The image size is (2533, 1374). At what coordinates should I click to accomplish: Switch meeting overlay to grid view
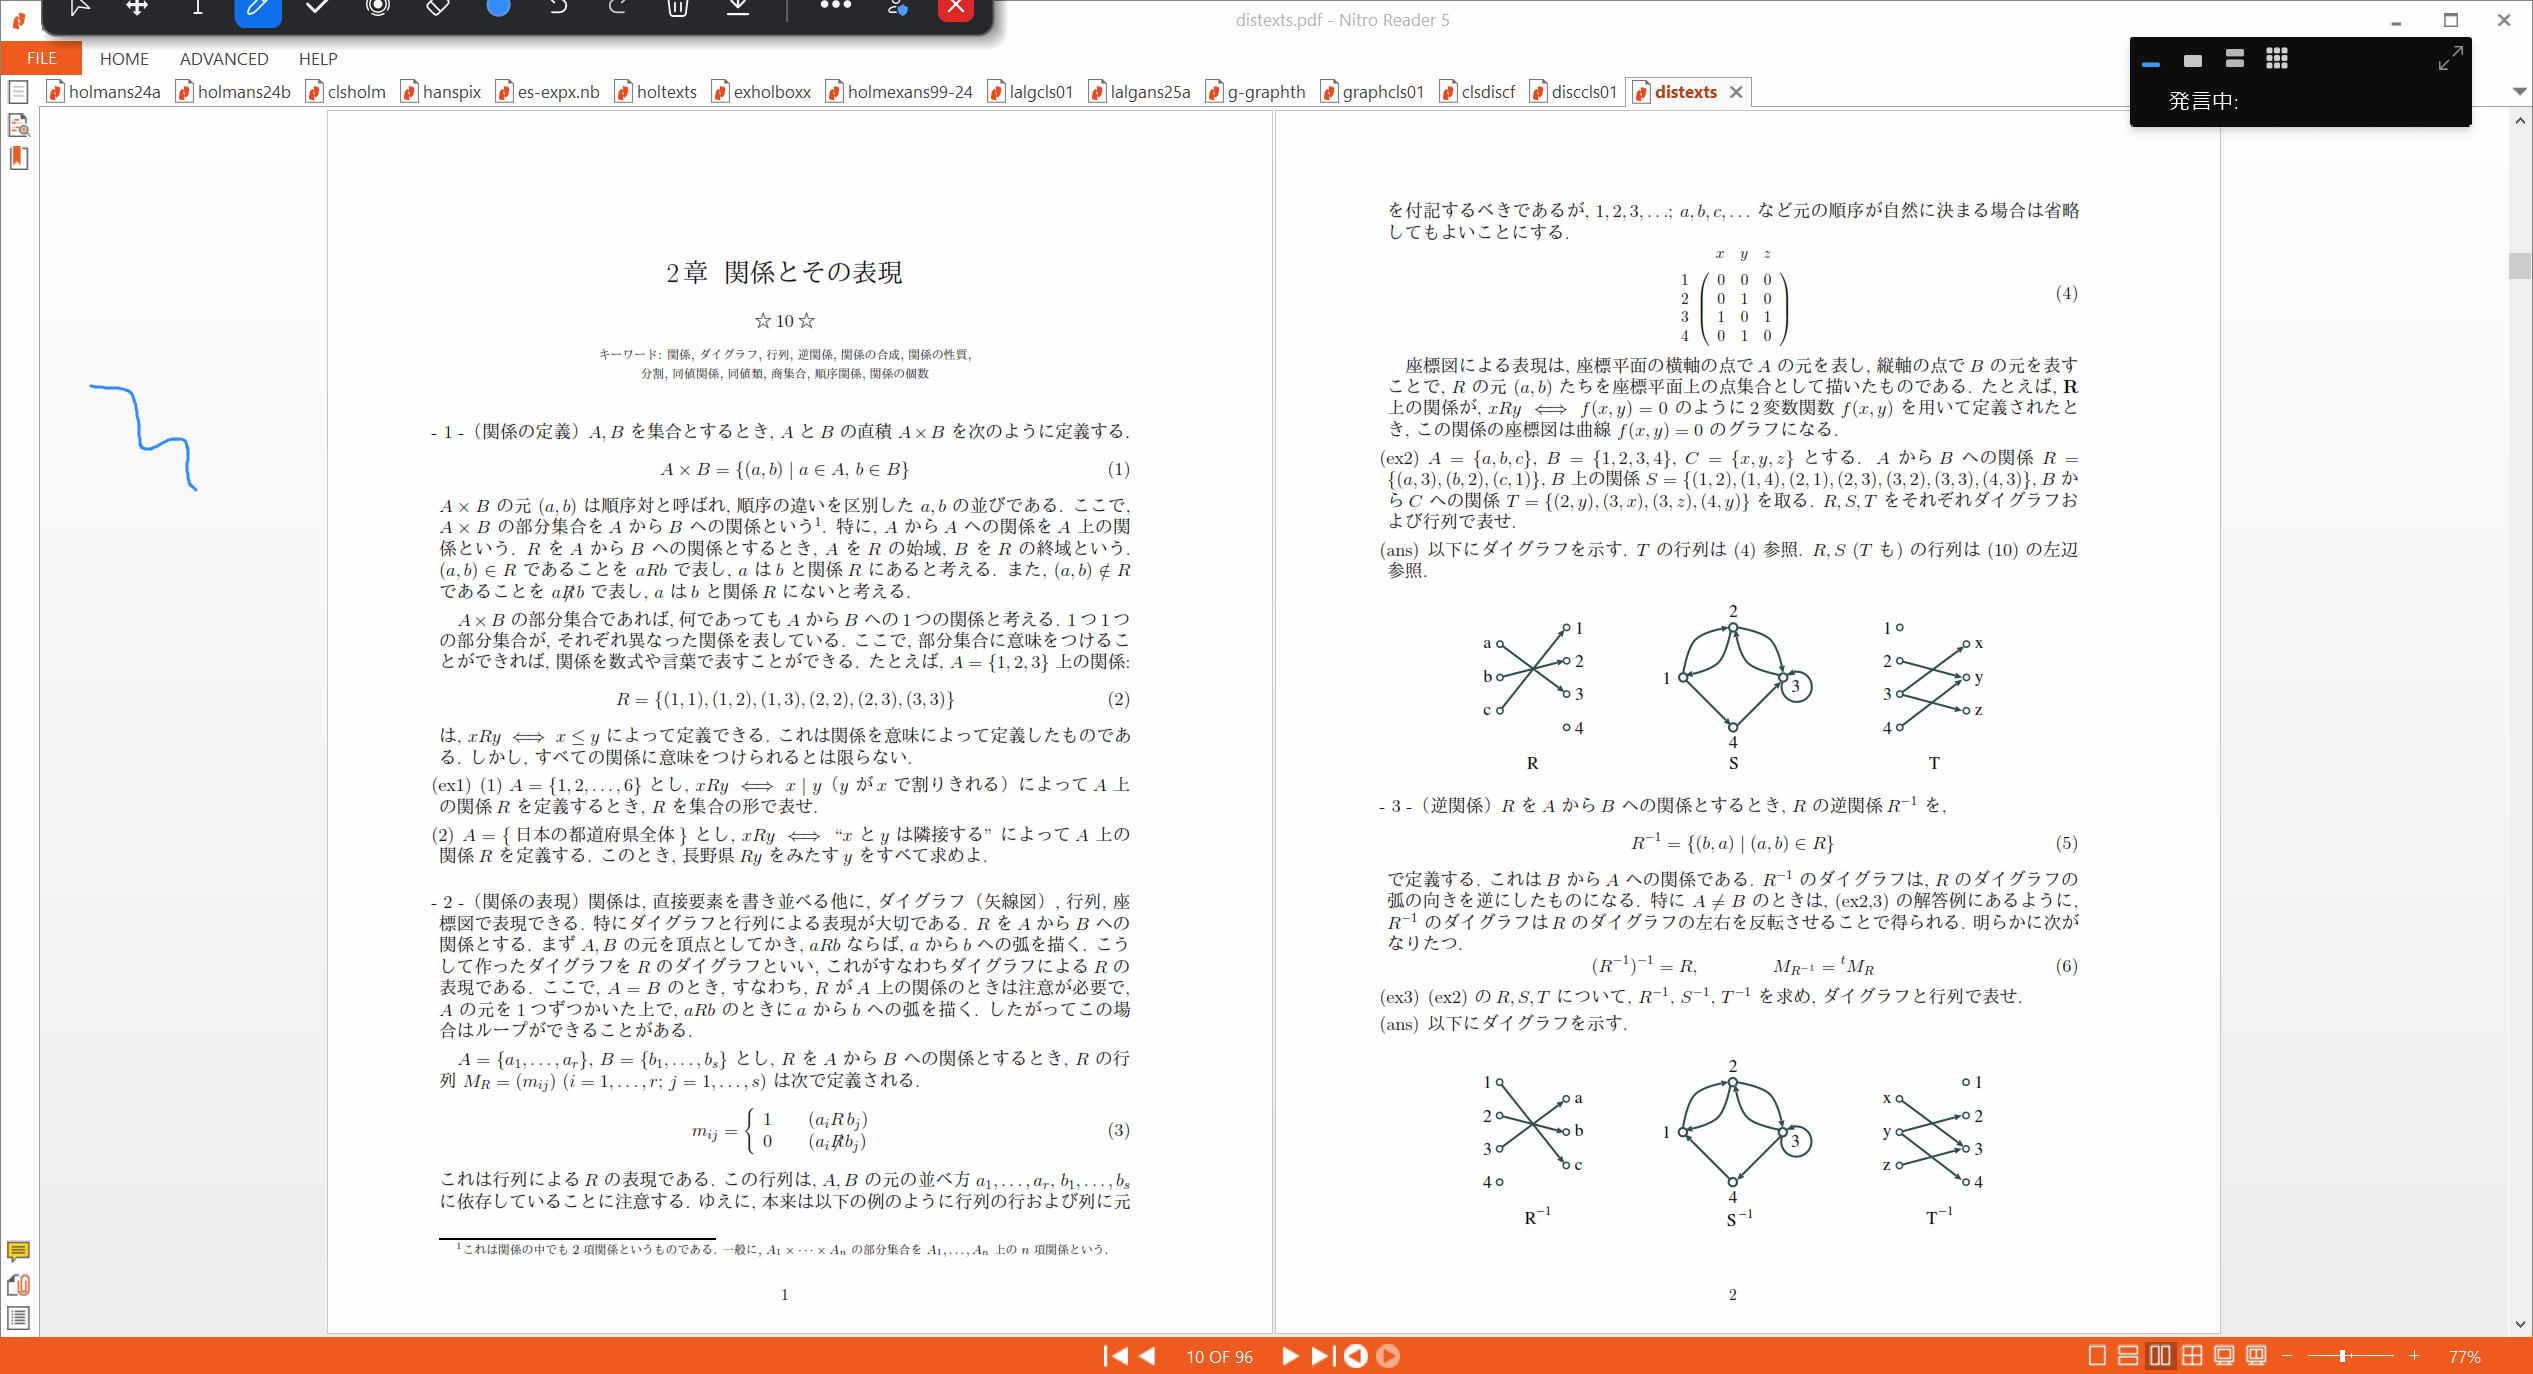click(x=2277, y=59)
